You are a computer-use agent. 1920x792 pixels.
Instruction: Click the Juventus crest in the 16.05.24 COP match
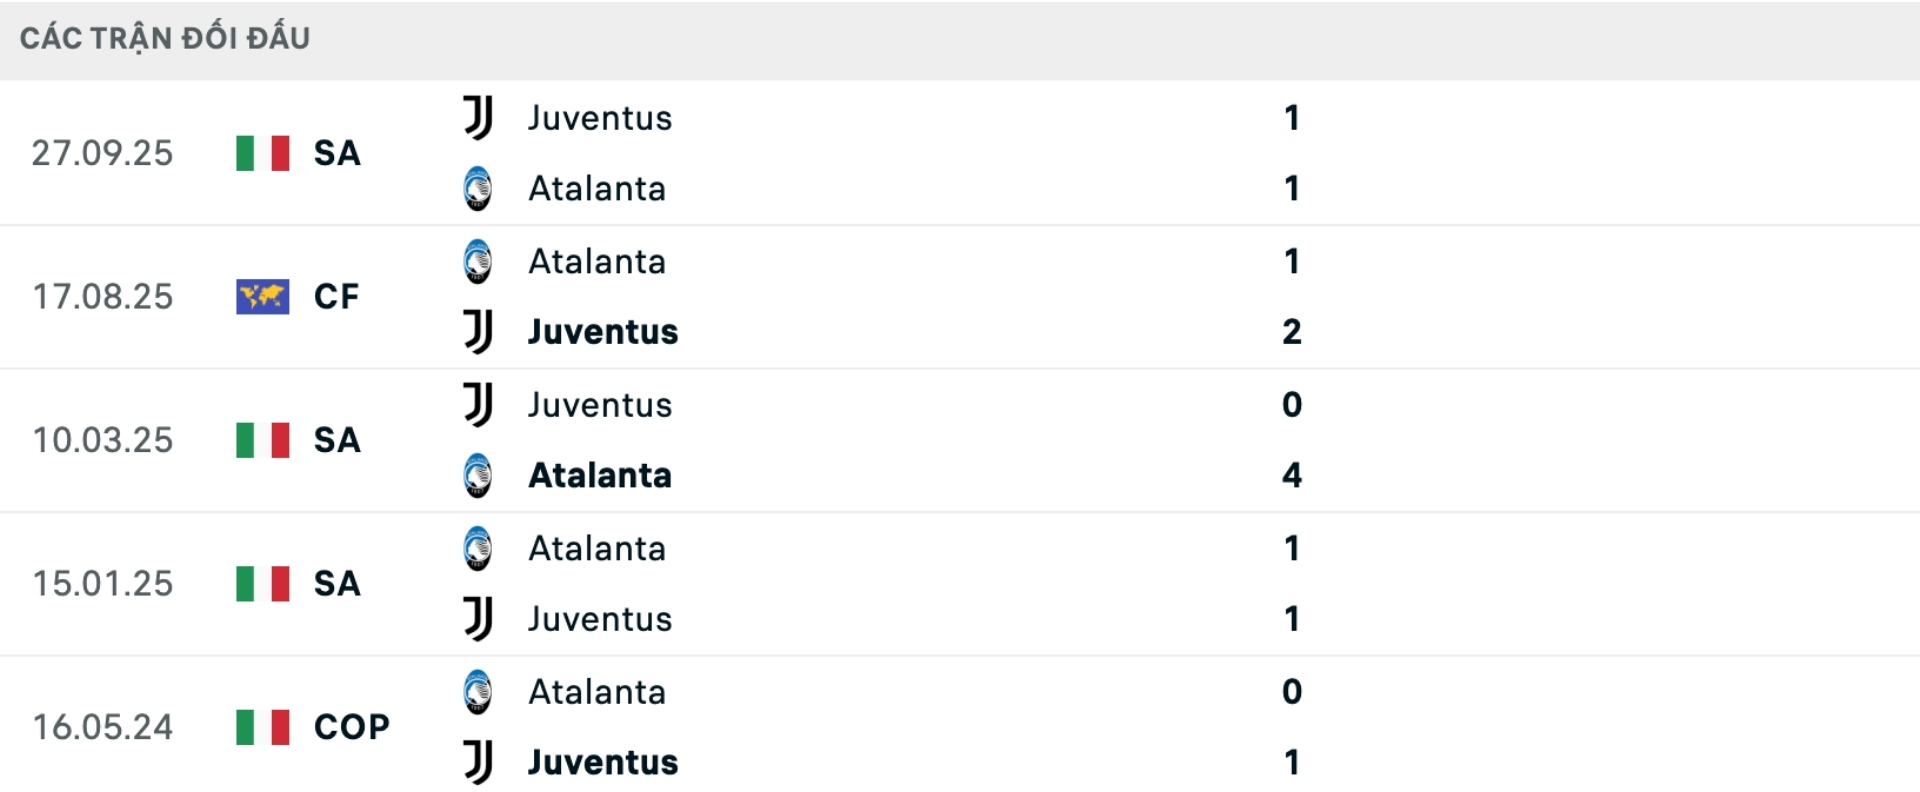(478, 761)
